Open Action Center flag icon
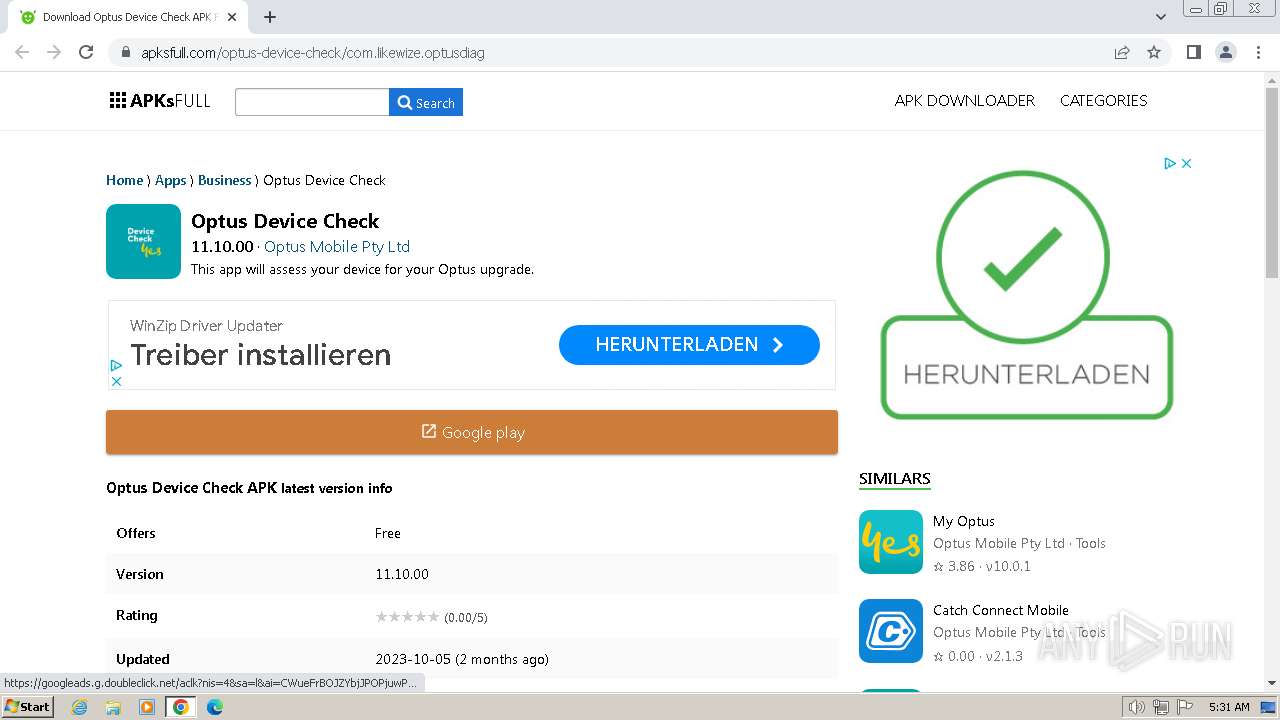The width and height of the screenshot is (1280, 720). point(1184,707)
